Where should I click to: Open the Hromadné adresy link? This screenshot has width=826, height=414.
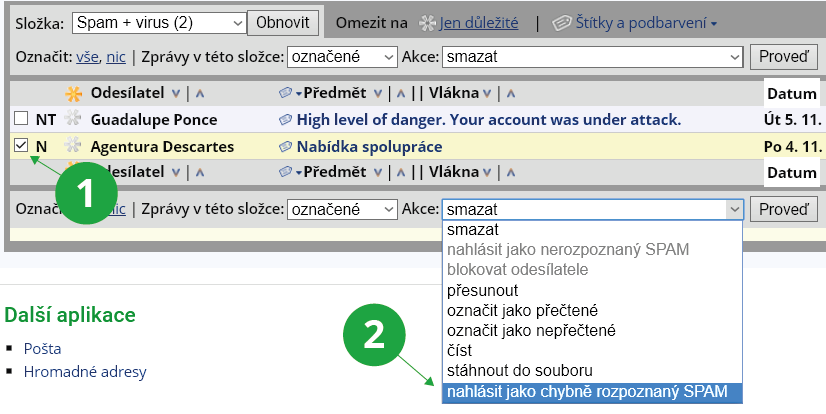tap(85, 372)
